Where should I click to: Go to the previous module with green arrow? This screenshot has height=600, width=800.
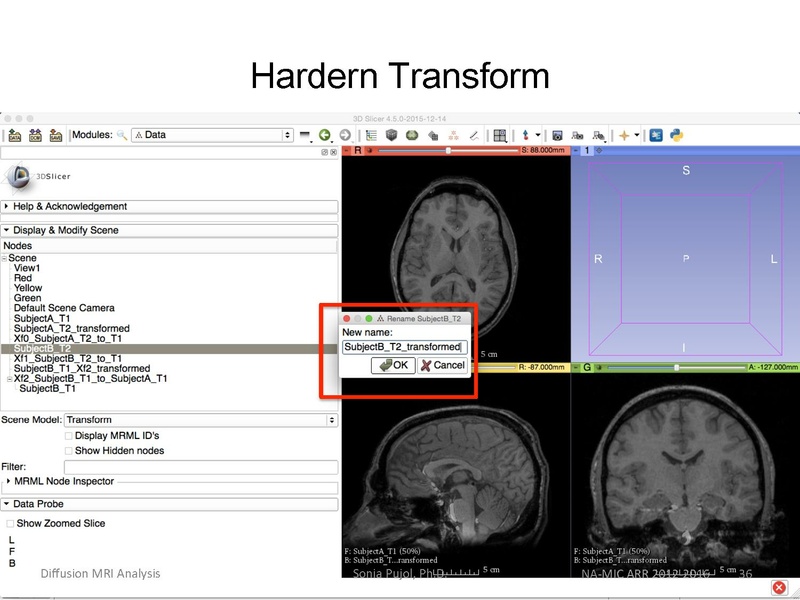point(325,135)
